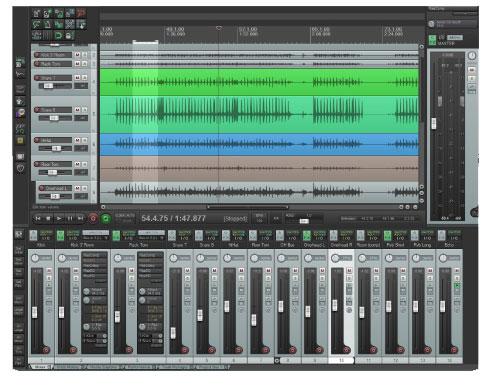The width and height of the screenshot is (486, 379).
Task: Toggle envelope move toolbar icon
Action: click(x=37, y=35)
